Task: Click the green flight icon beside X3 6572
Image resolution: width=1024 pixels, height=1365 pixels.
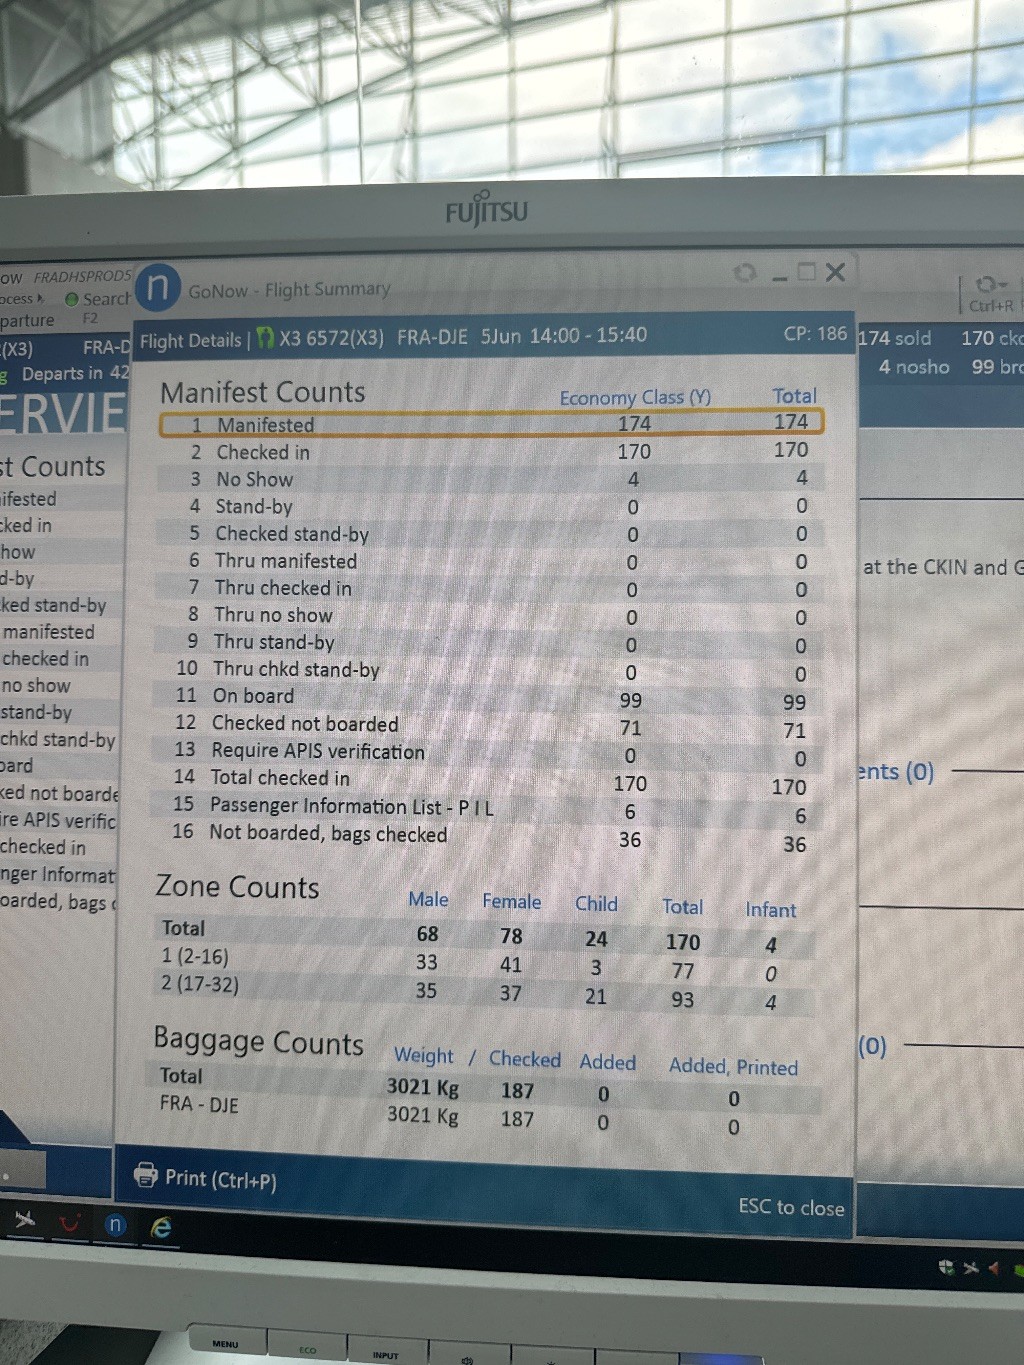Action: 265,338
